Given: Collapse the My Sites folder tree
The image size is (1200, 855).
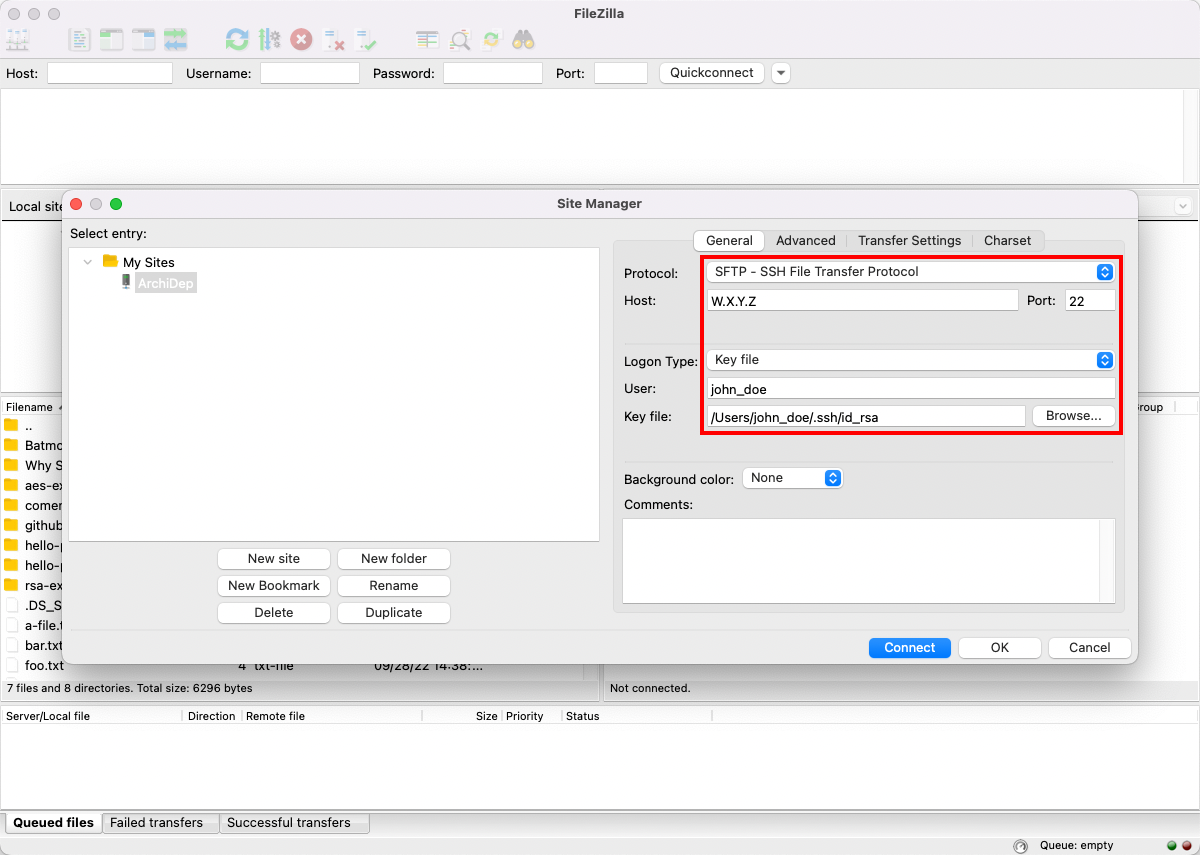Looking at the screenshot, I should [88, 262].
